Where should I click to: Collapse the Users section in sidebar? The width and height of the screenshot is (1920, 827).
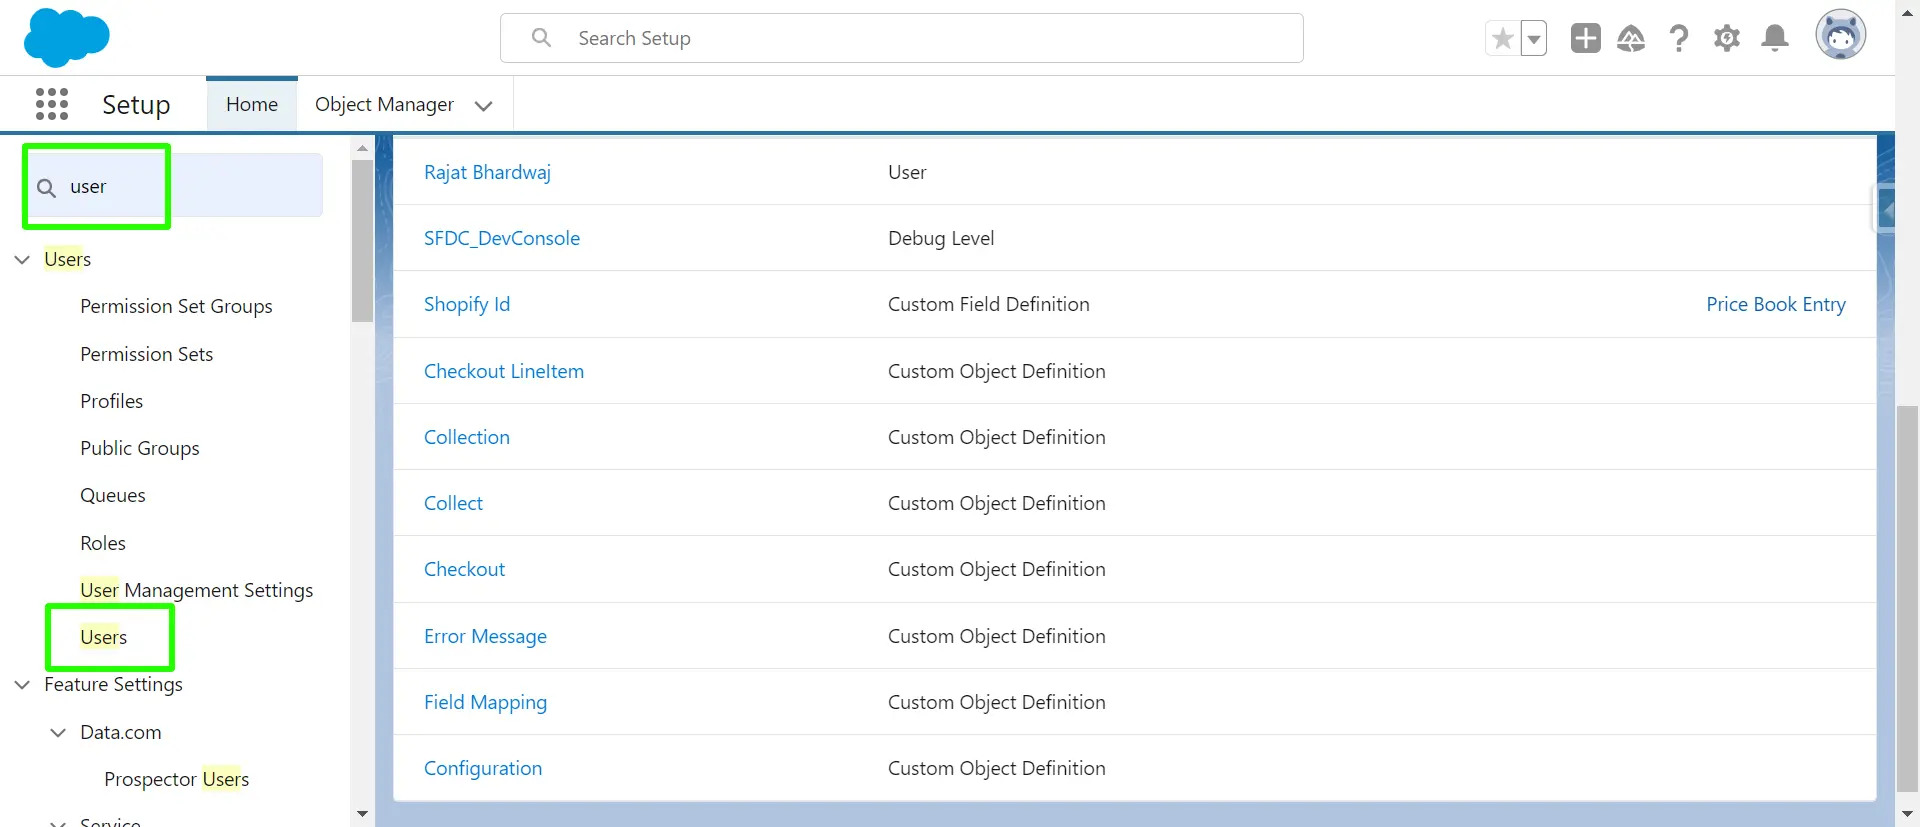pyautogui.click(x=22, y=259)
